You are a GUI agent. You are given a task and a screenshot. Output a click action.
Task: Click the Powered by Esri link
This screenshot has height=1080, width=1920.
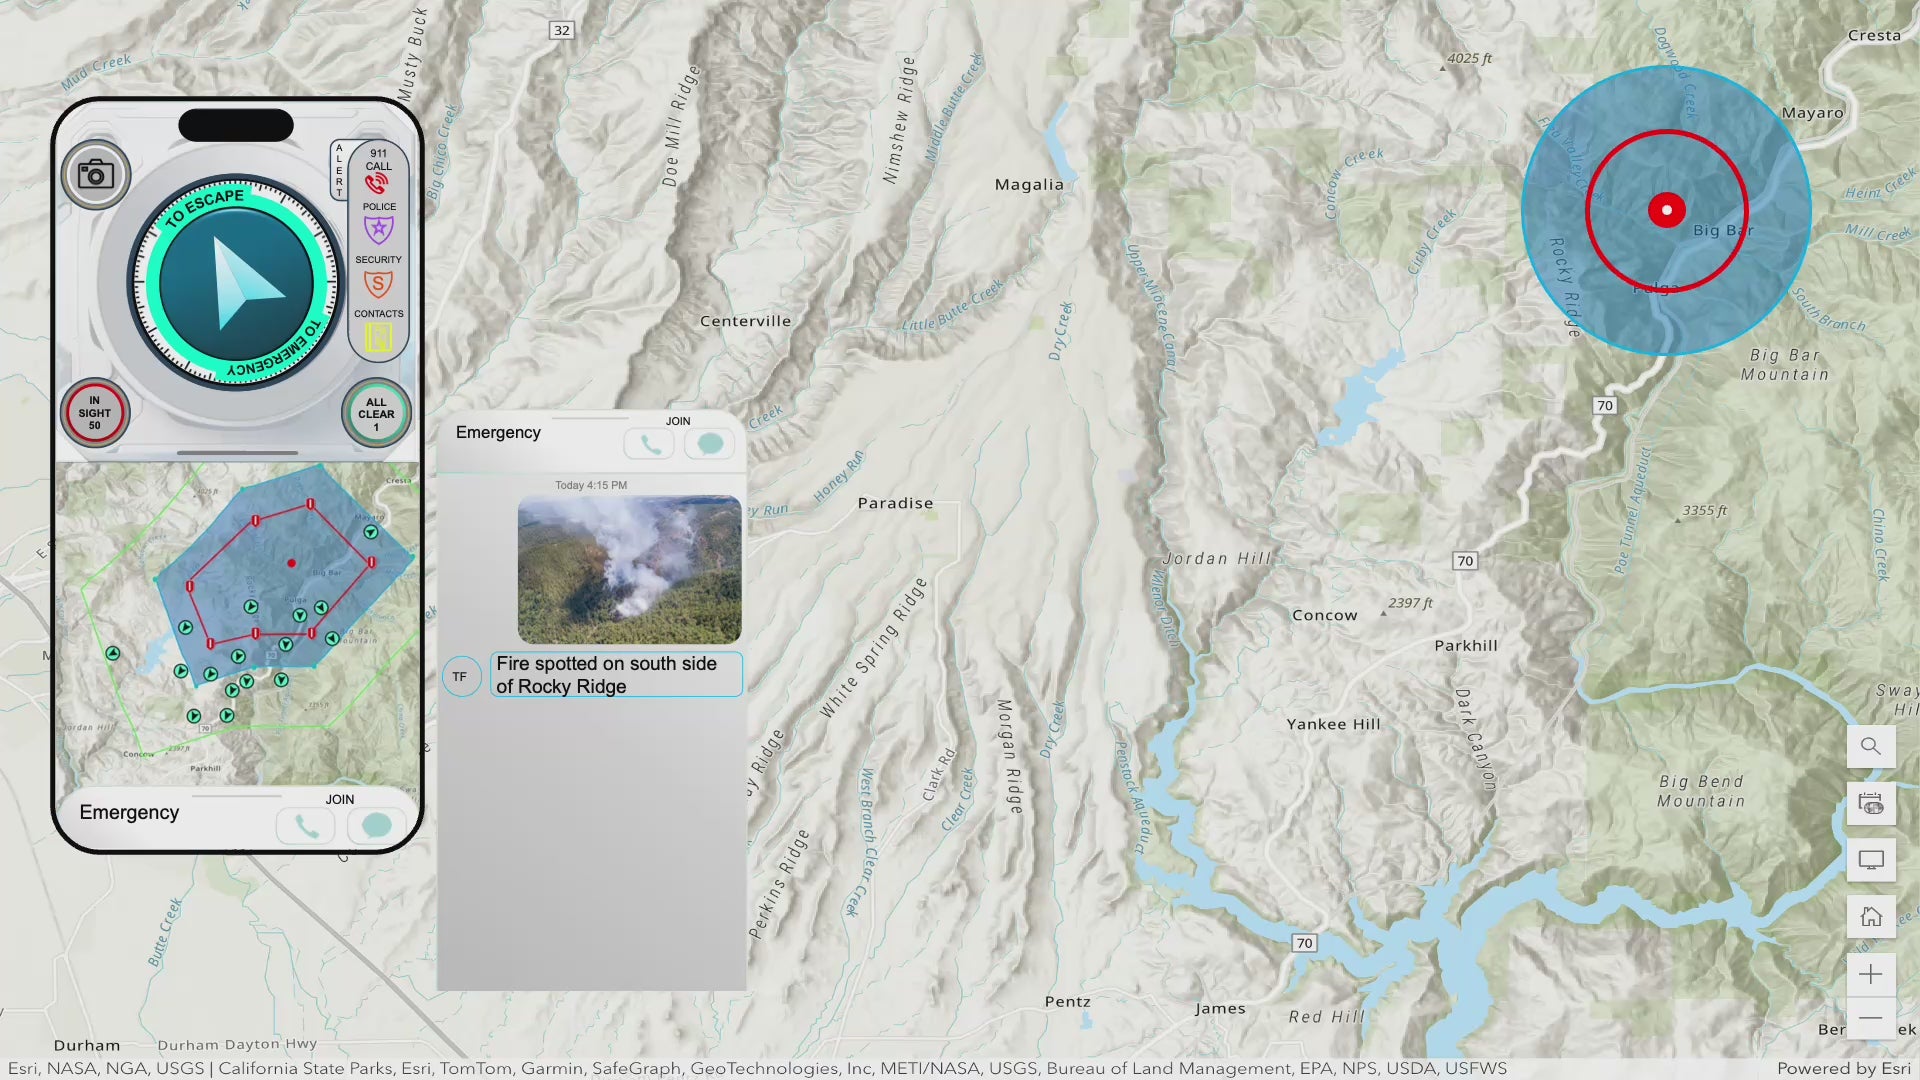click(1848, 1068)
